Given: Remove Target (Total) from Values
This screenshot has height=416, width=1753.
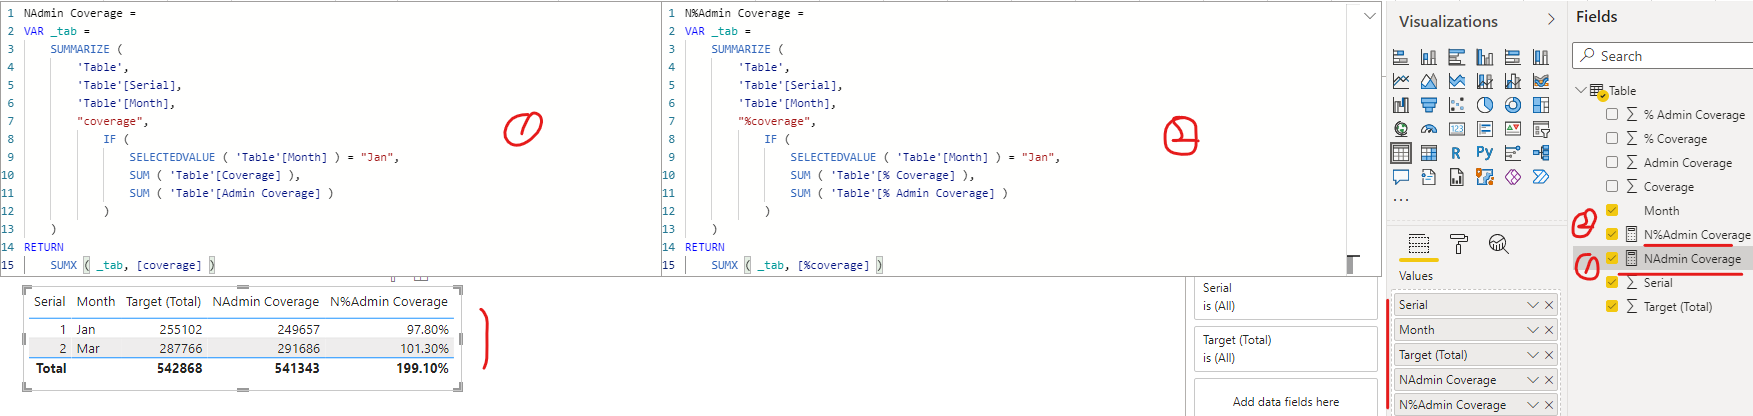Looking at the screenshot, I should [1549, 355].
